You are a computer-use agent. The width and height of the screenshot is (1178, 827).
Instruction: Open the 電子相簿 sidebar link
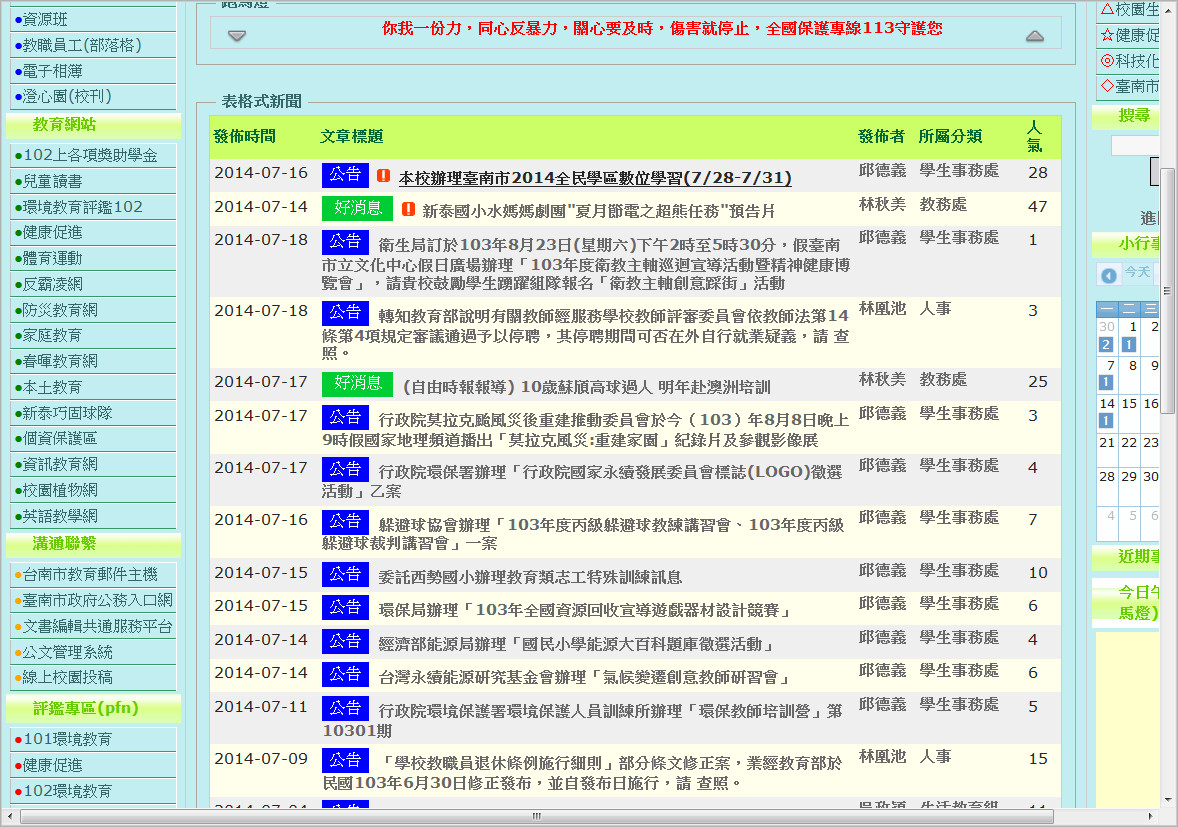[x=52, y=71]
